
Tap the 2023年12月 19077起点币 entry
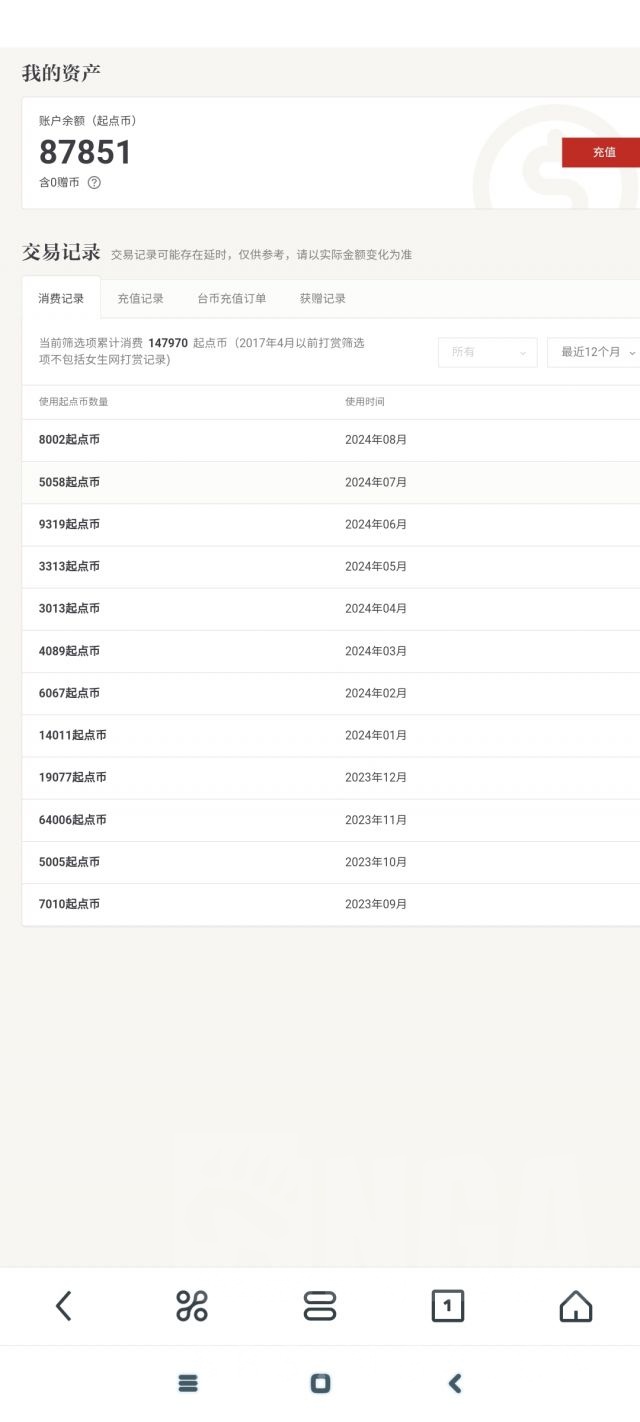[330, 777]
